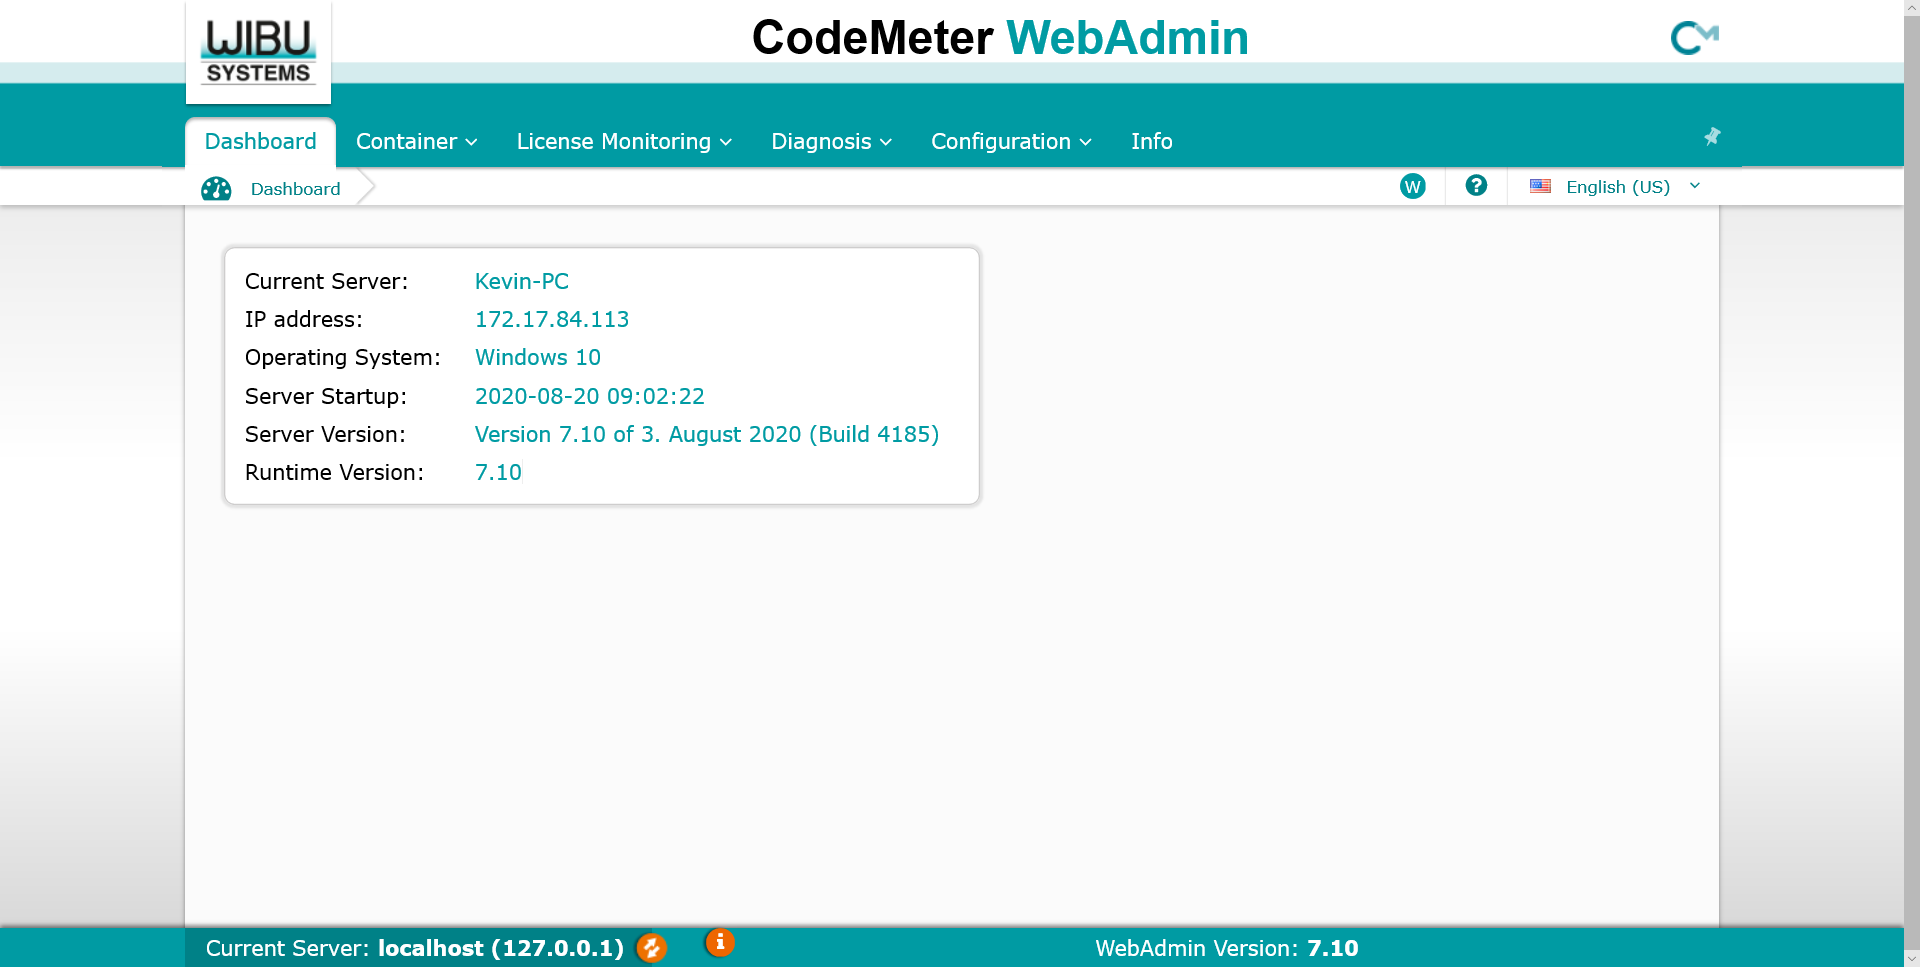Click the Server Startup label

326,396
